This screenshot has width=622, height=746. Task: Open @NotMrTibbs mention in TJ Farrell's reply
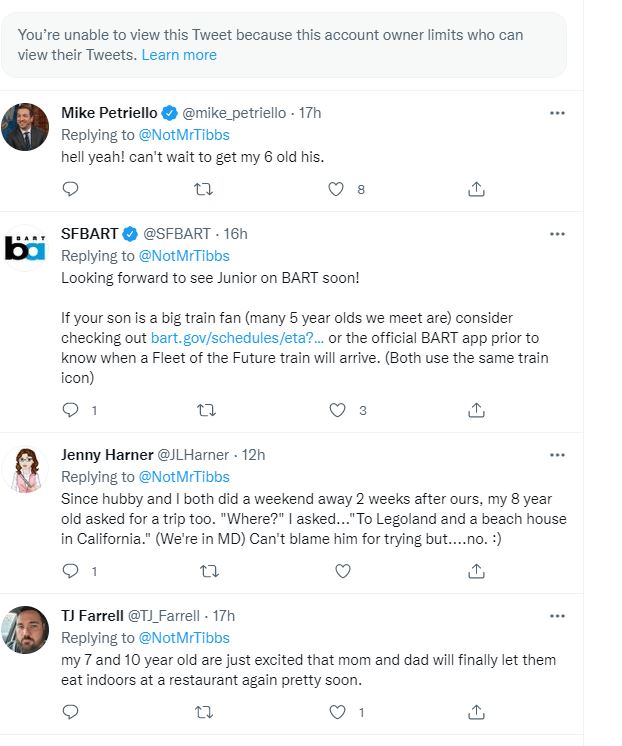click(x=184, y=638)
